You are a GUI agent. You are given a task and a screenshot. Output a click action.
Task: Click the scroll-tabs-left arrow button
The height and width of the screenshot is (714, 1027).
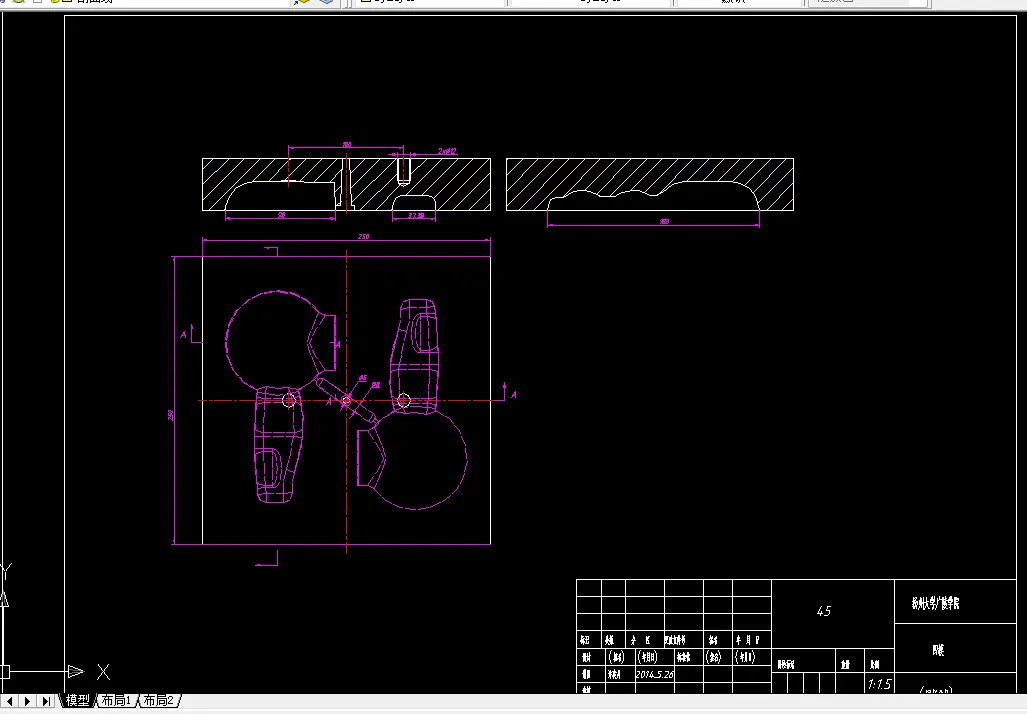10,701
